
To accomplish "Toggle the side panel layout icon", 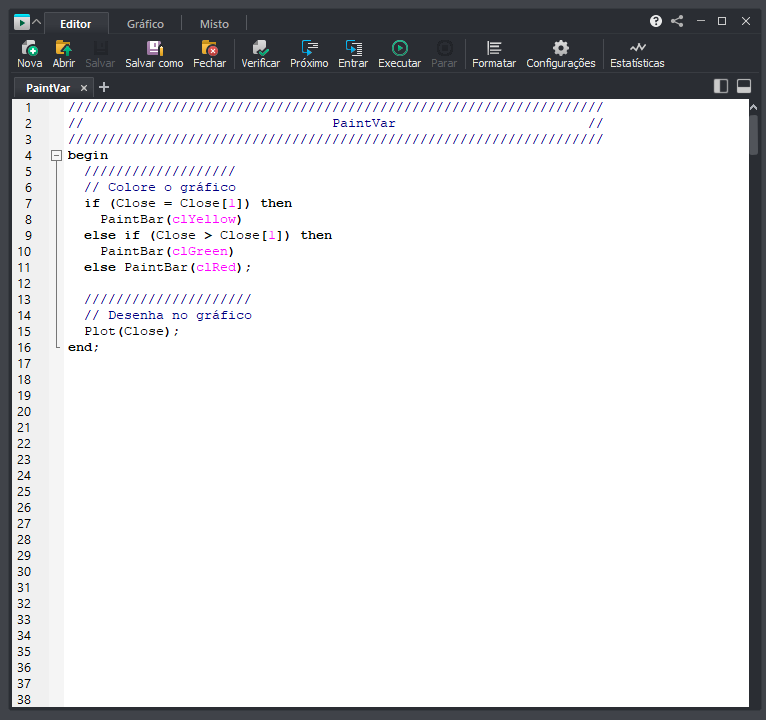I will click(721, 86).
